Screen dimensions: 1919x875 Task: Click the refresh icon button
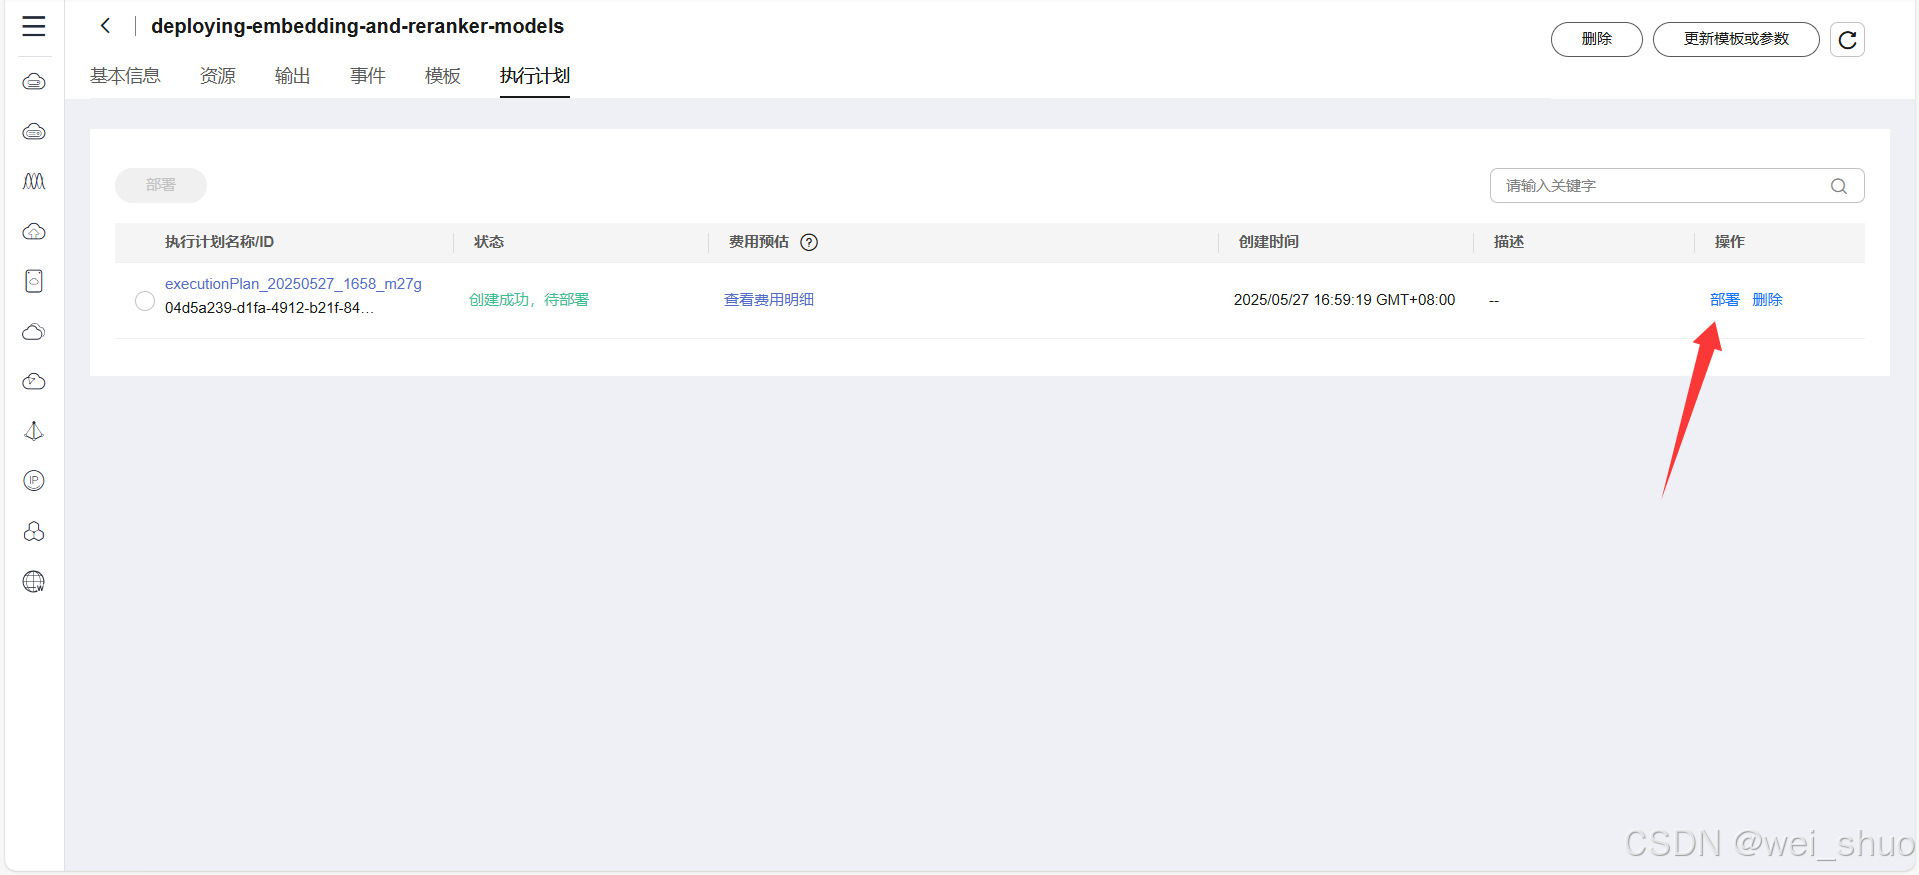(1847, 39)
